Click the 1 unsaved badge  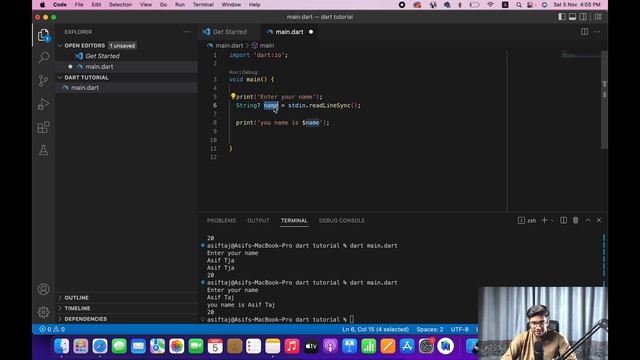(122, 46)
